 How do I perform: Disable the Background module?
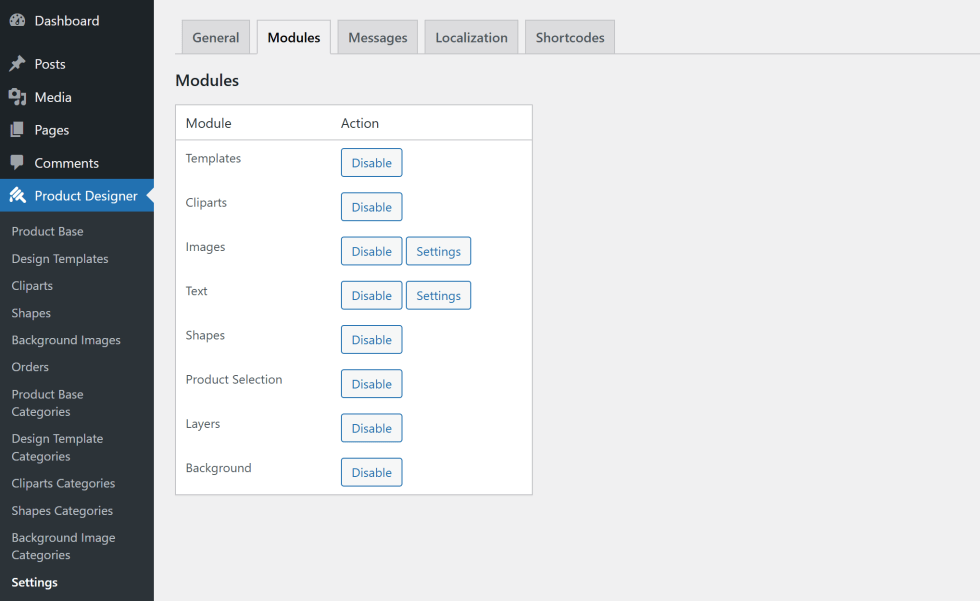[x=371, y=472]
